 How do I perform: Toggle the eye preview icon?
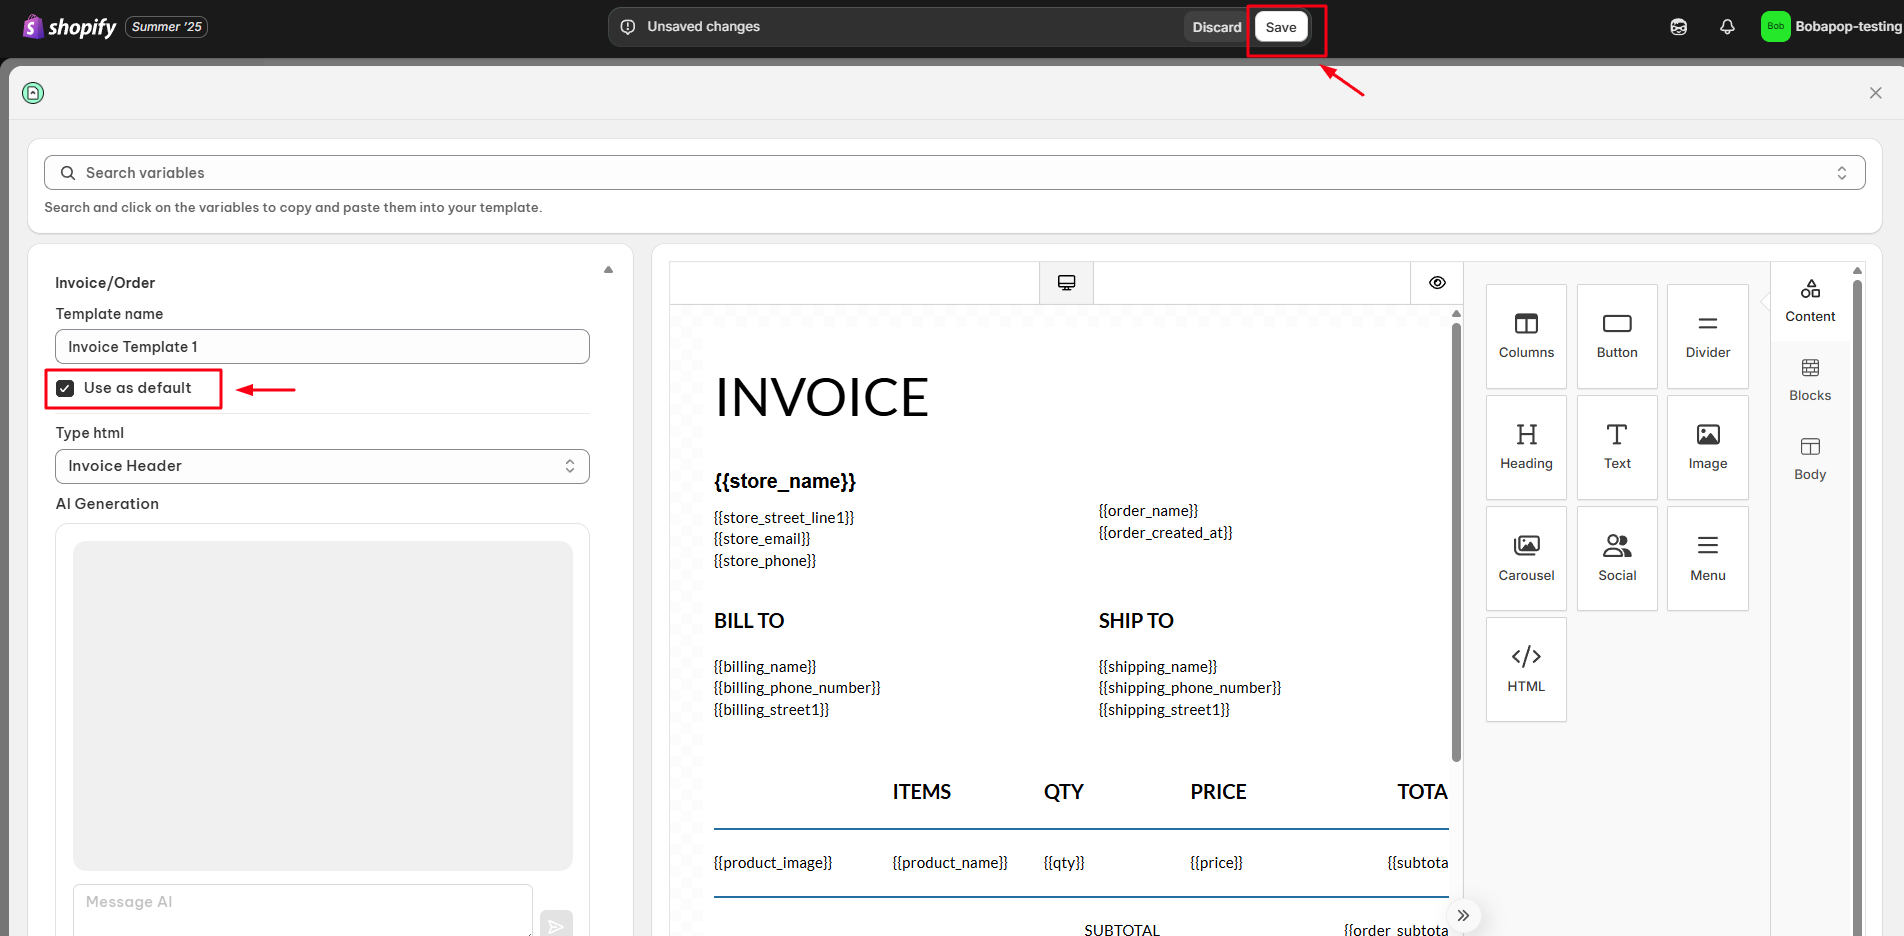(x=1437, y=283)
